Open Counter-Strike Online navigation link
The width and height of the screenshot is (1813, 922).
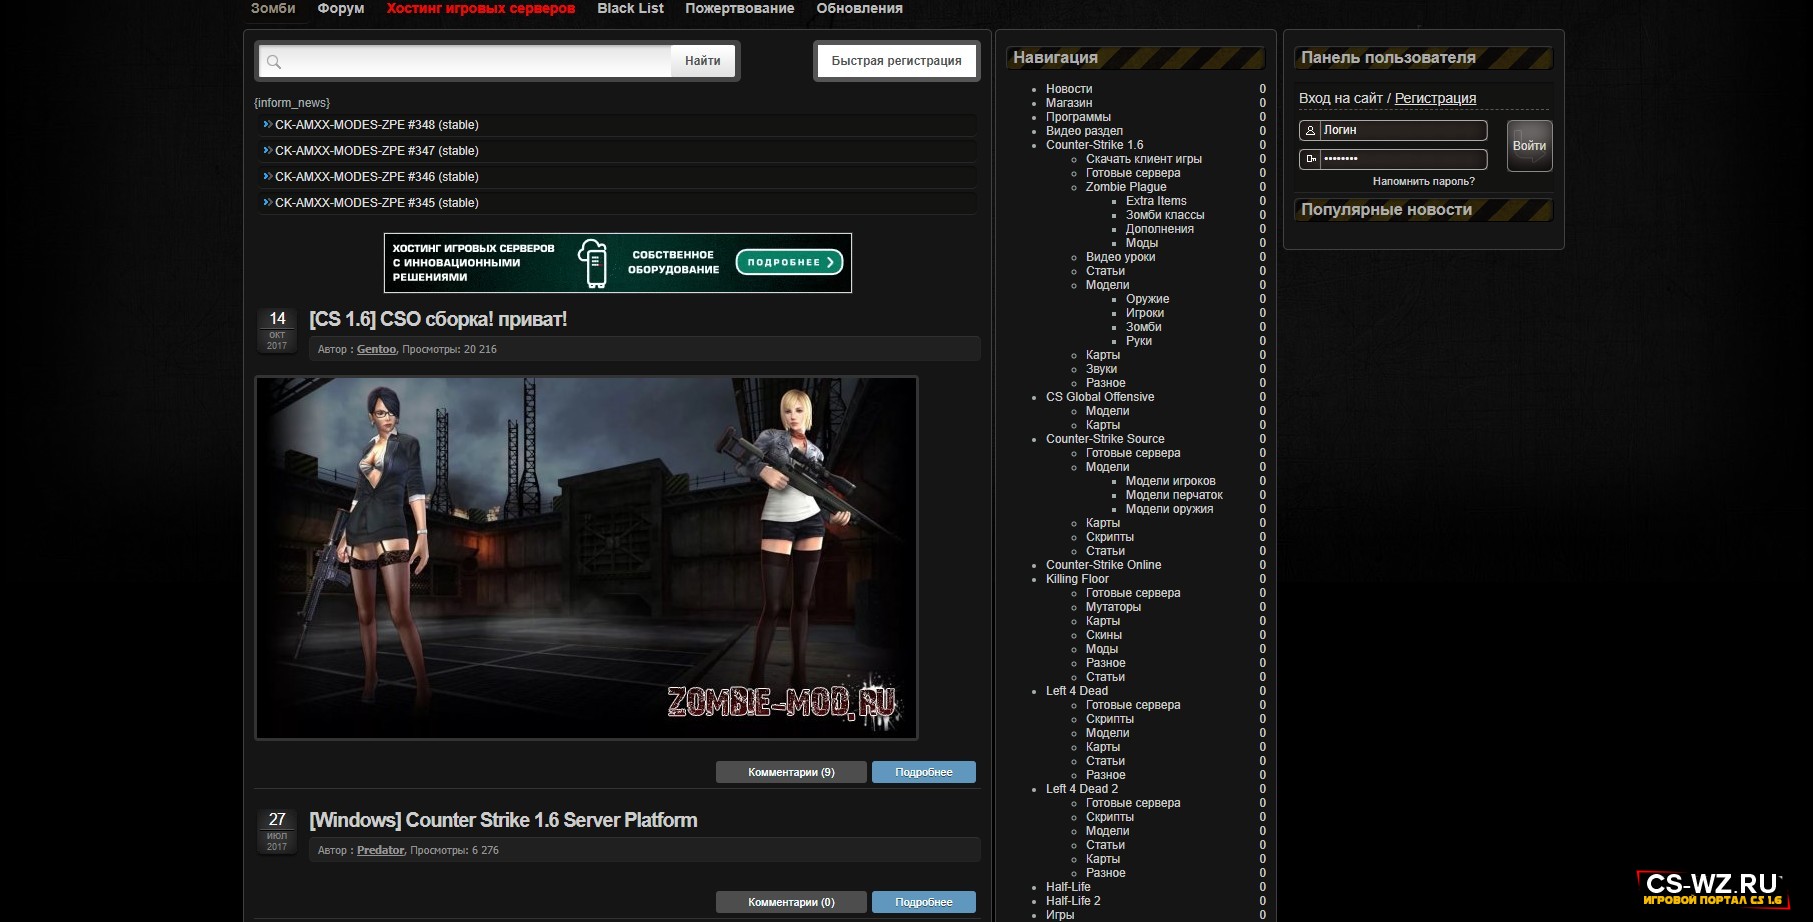[1103, 565]
